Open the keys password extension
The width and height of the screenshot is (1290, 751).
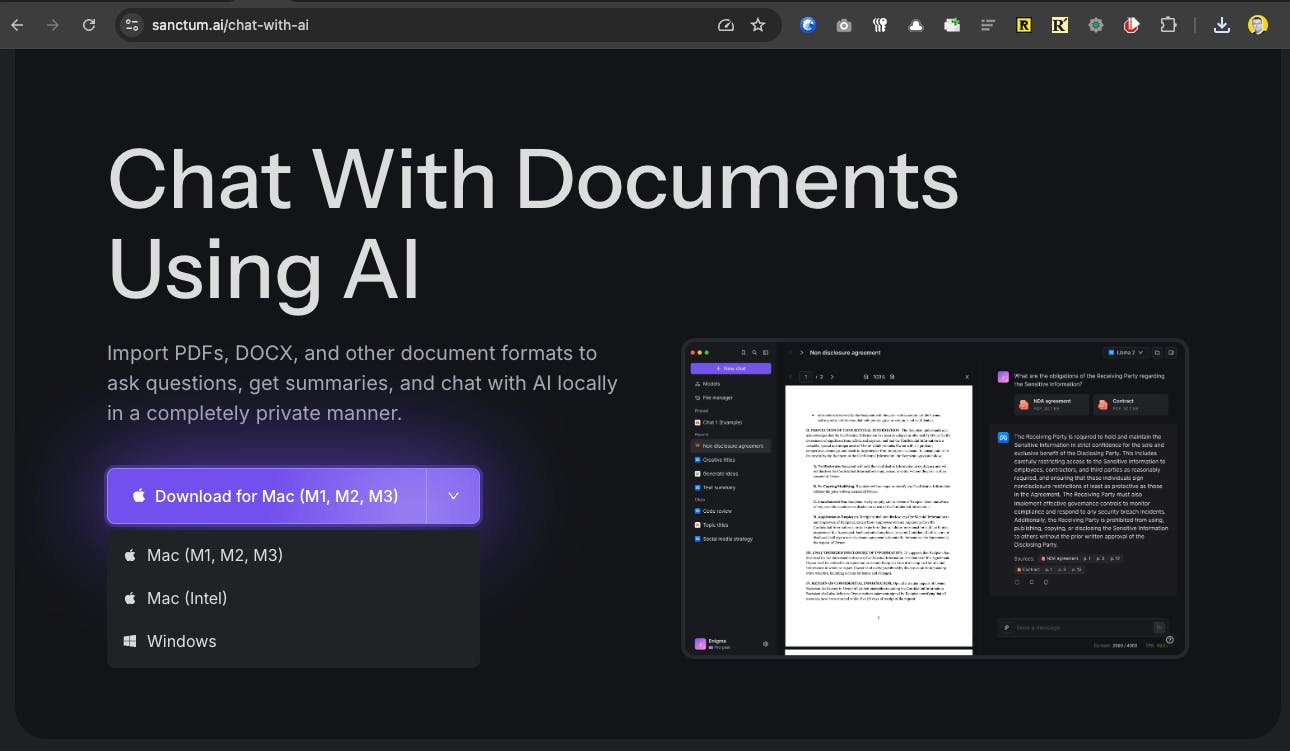(x=880, y=25)
